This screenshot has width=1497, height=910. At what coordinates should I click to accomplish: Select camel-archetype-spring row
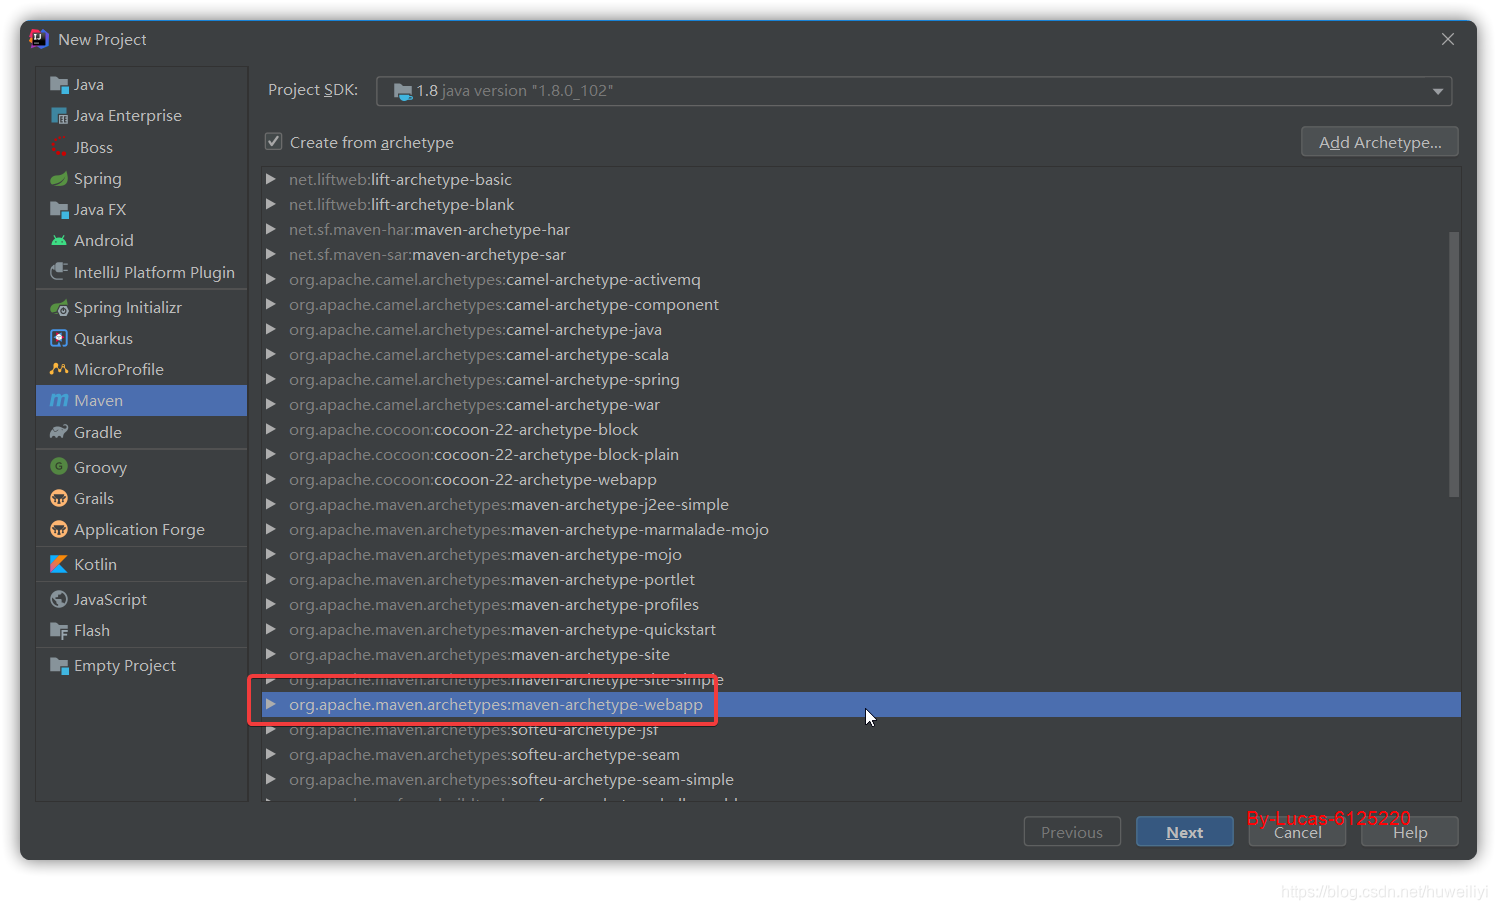click(861, 379)
